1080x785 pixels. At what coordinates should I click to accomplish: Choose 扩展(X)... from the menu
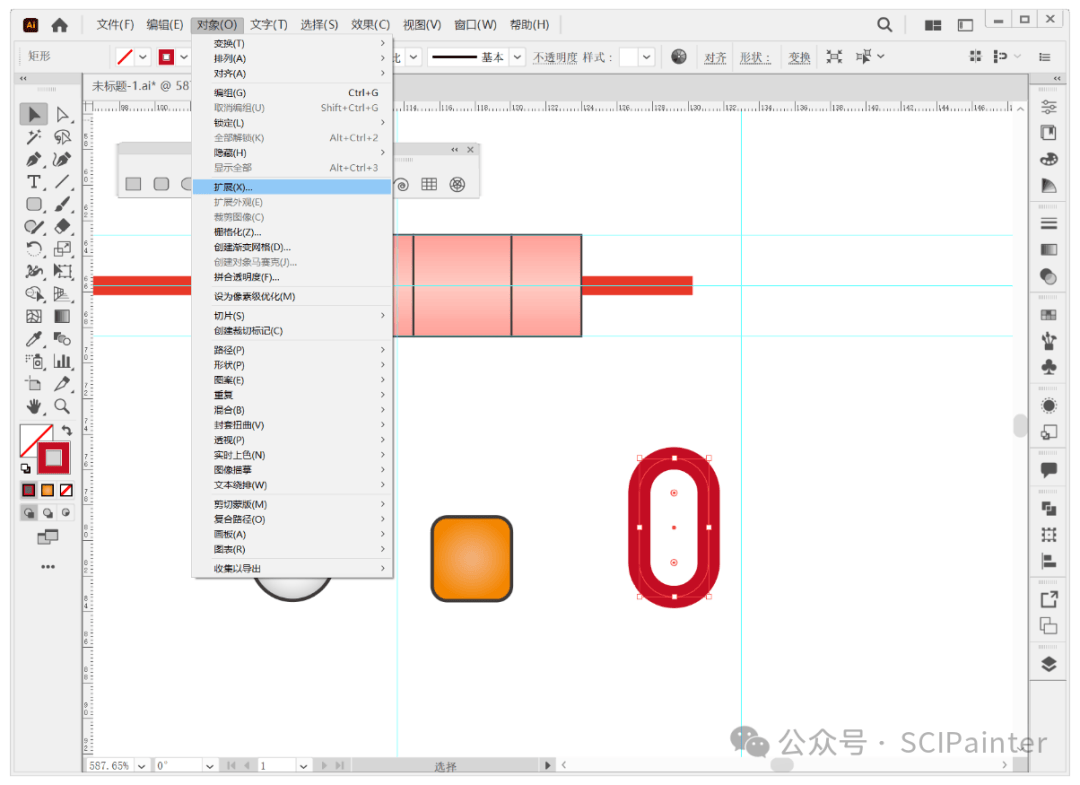(x=292, y=187)
